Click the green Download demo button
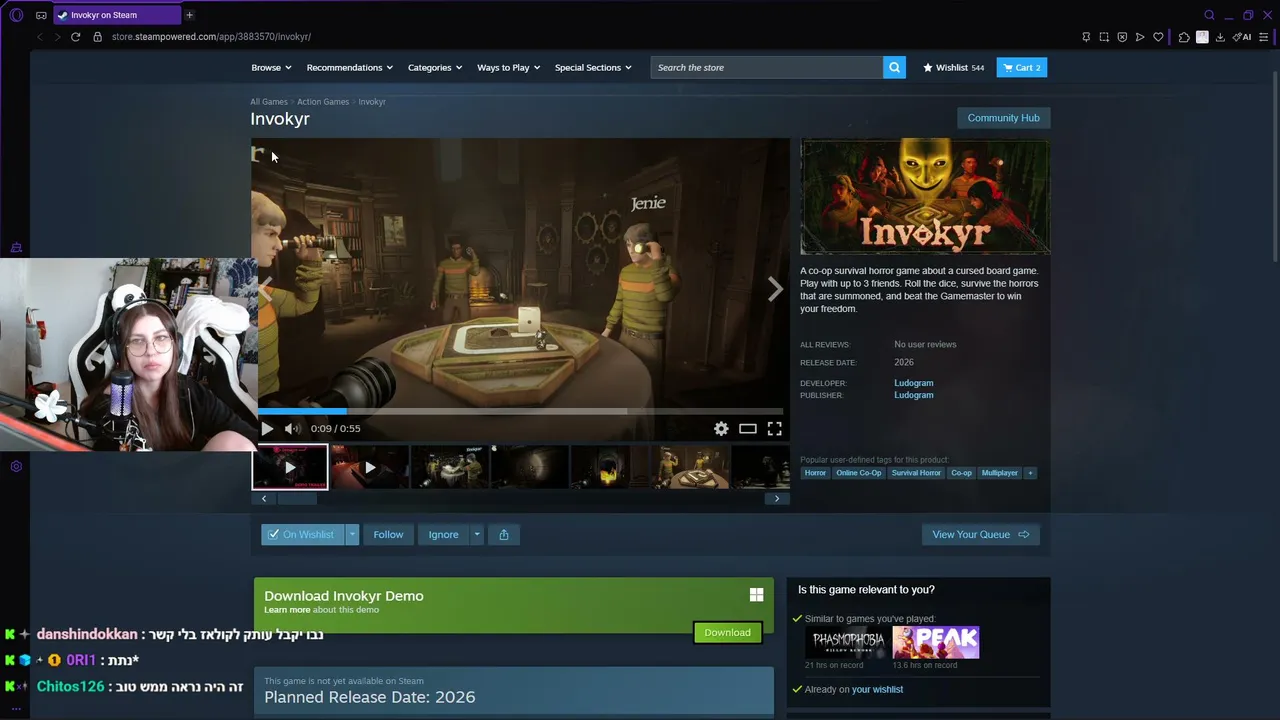This screenshot has height=720, width=1280. tap(727, 632)
